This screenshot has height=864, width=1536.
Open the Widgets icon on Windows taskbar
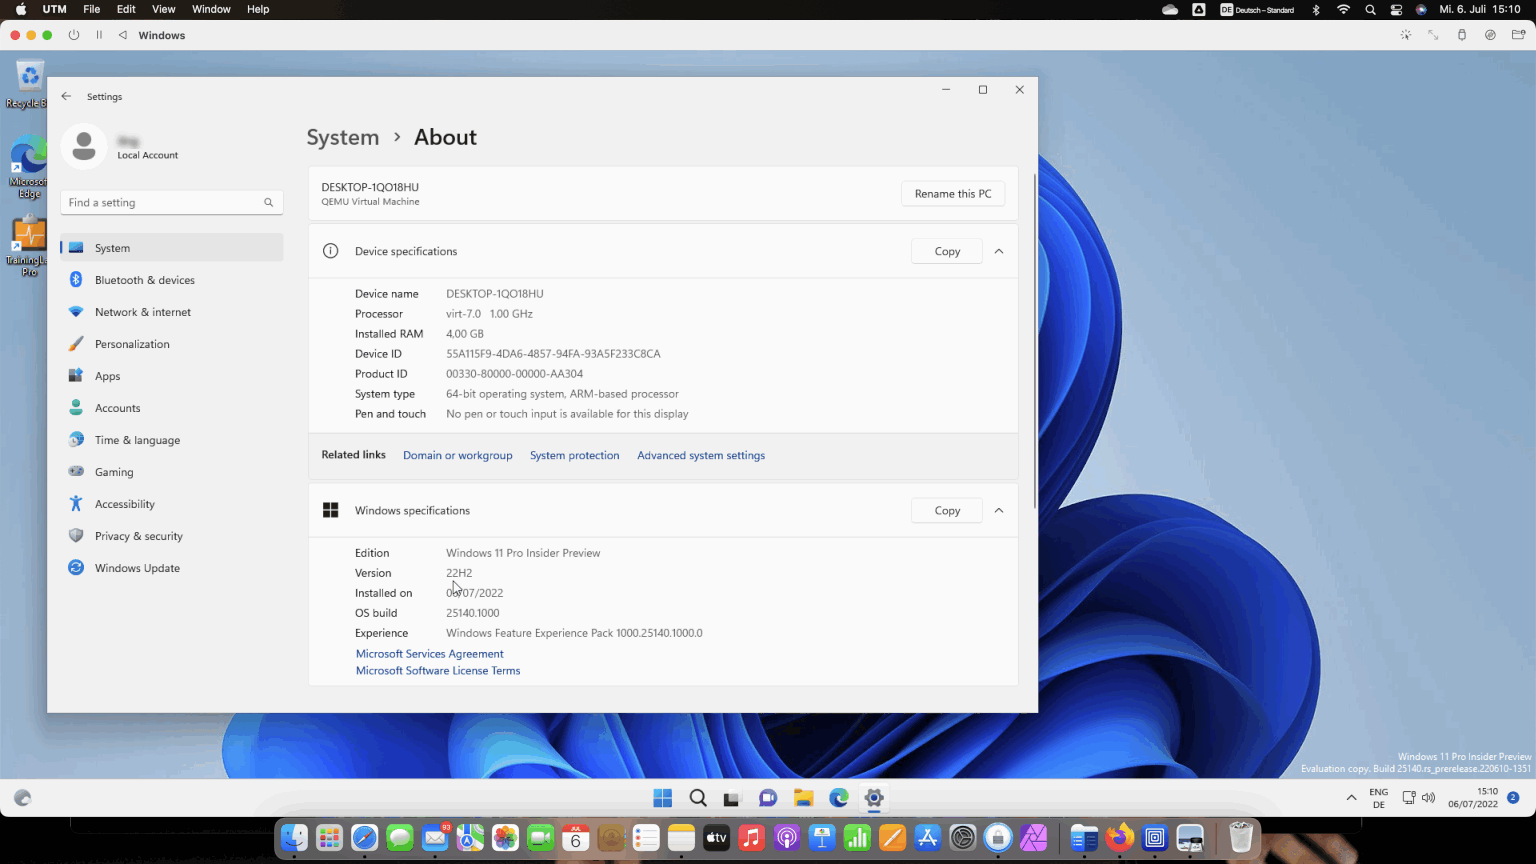tap(23, 798)
